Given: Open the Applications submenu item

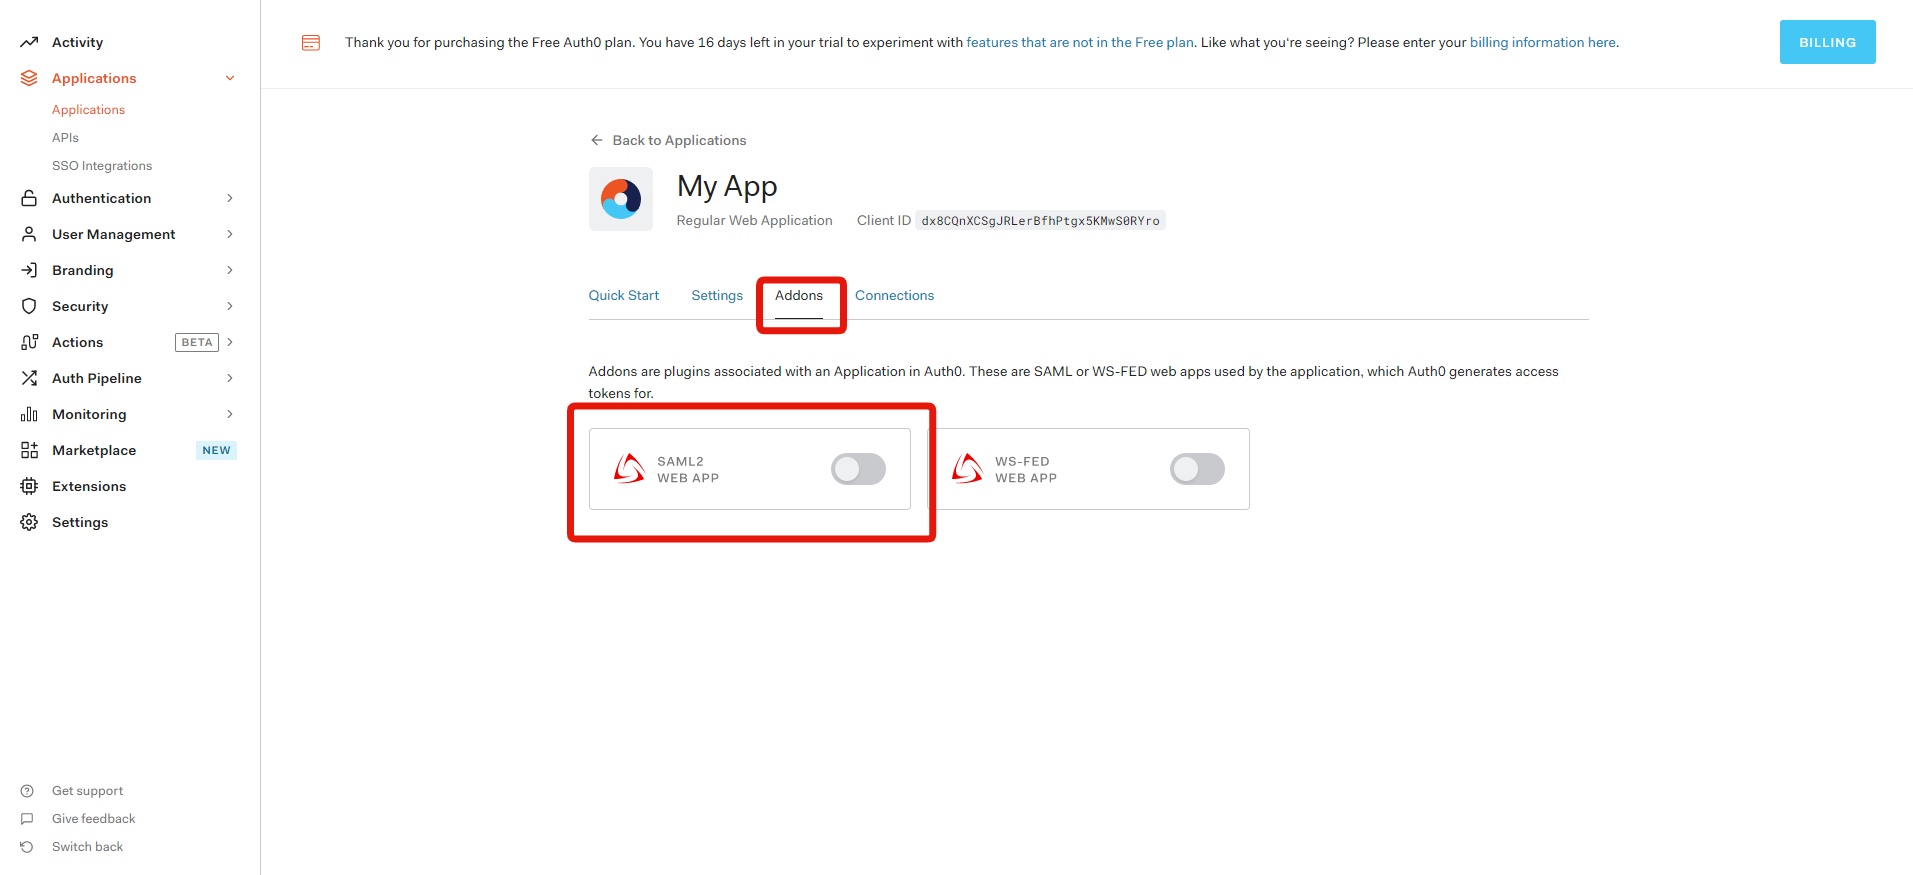Looking at the screenshot, I should click(88, 110).
